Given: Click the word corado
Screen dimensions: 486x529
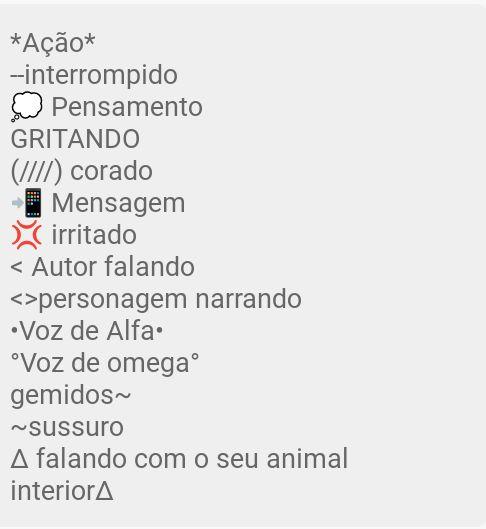Looking at the screenshot, I should pos(111,171).
